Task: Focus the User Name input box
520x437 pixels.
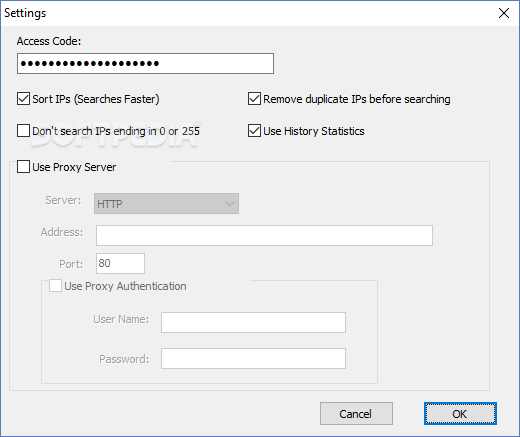Action: [253, 323]
